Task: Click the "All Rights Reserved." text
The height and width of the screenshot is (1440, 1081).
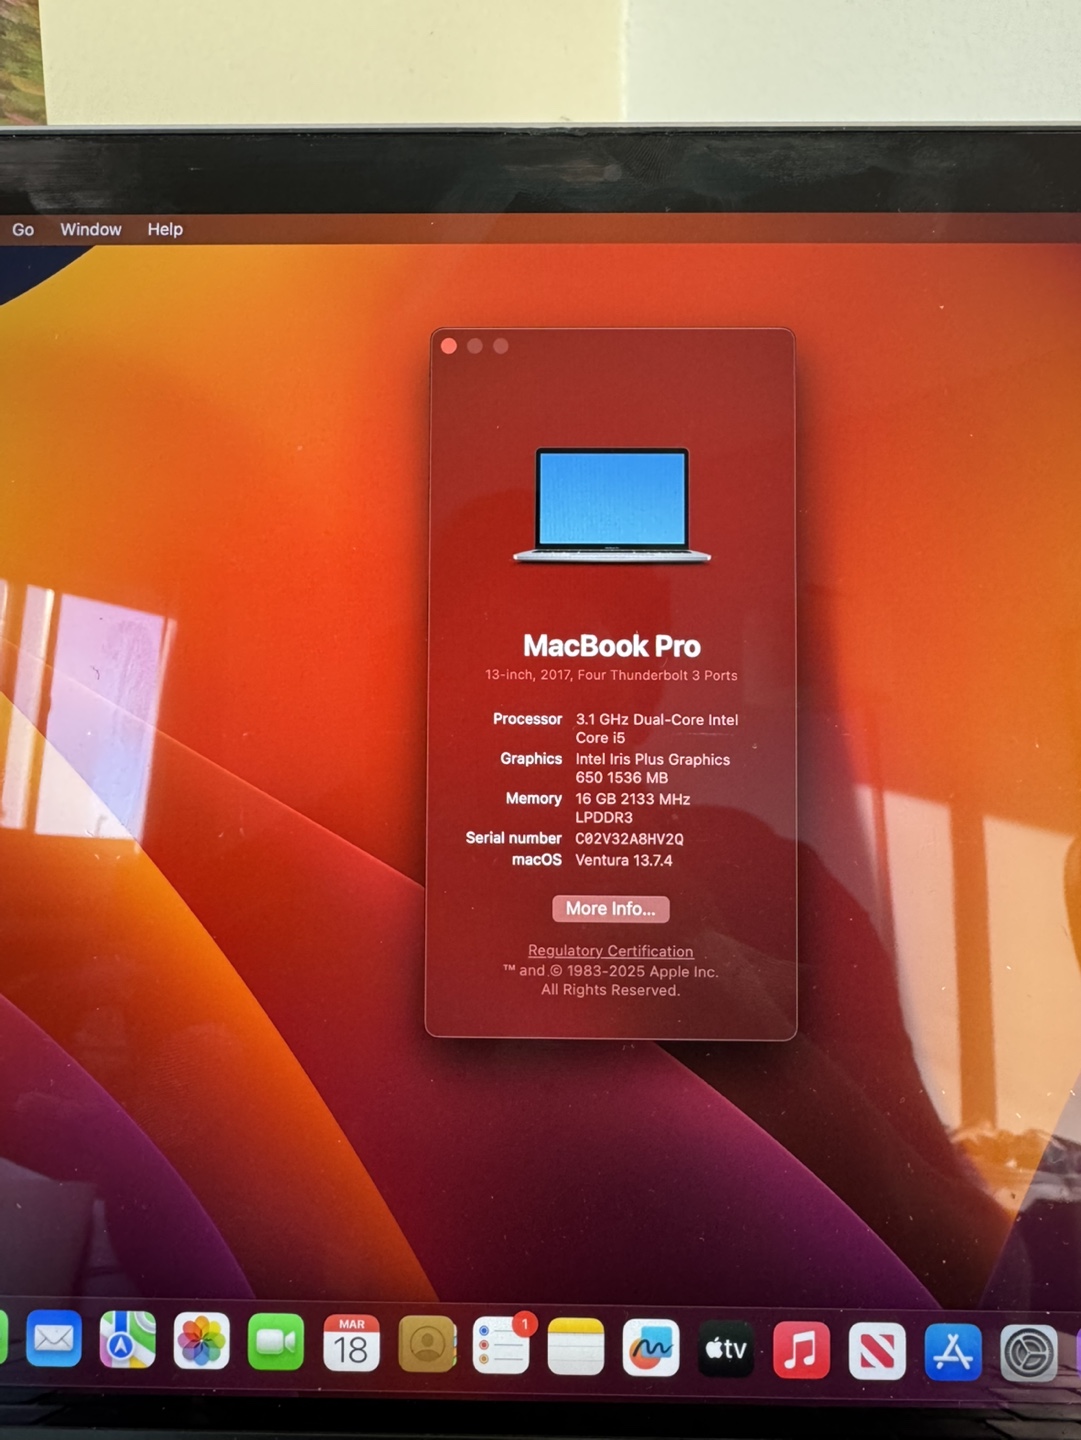Action: click(x=610, y=990)
